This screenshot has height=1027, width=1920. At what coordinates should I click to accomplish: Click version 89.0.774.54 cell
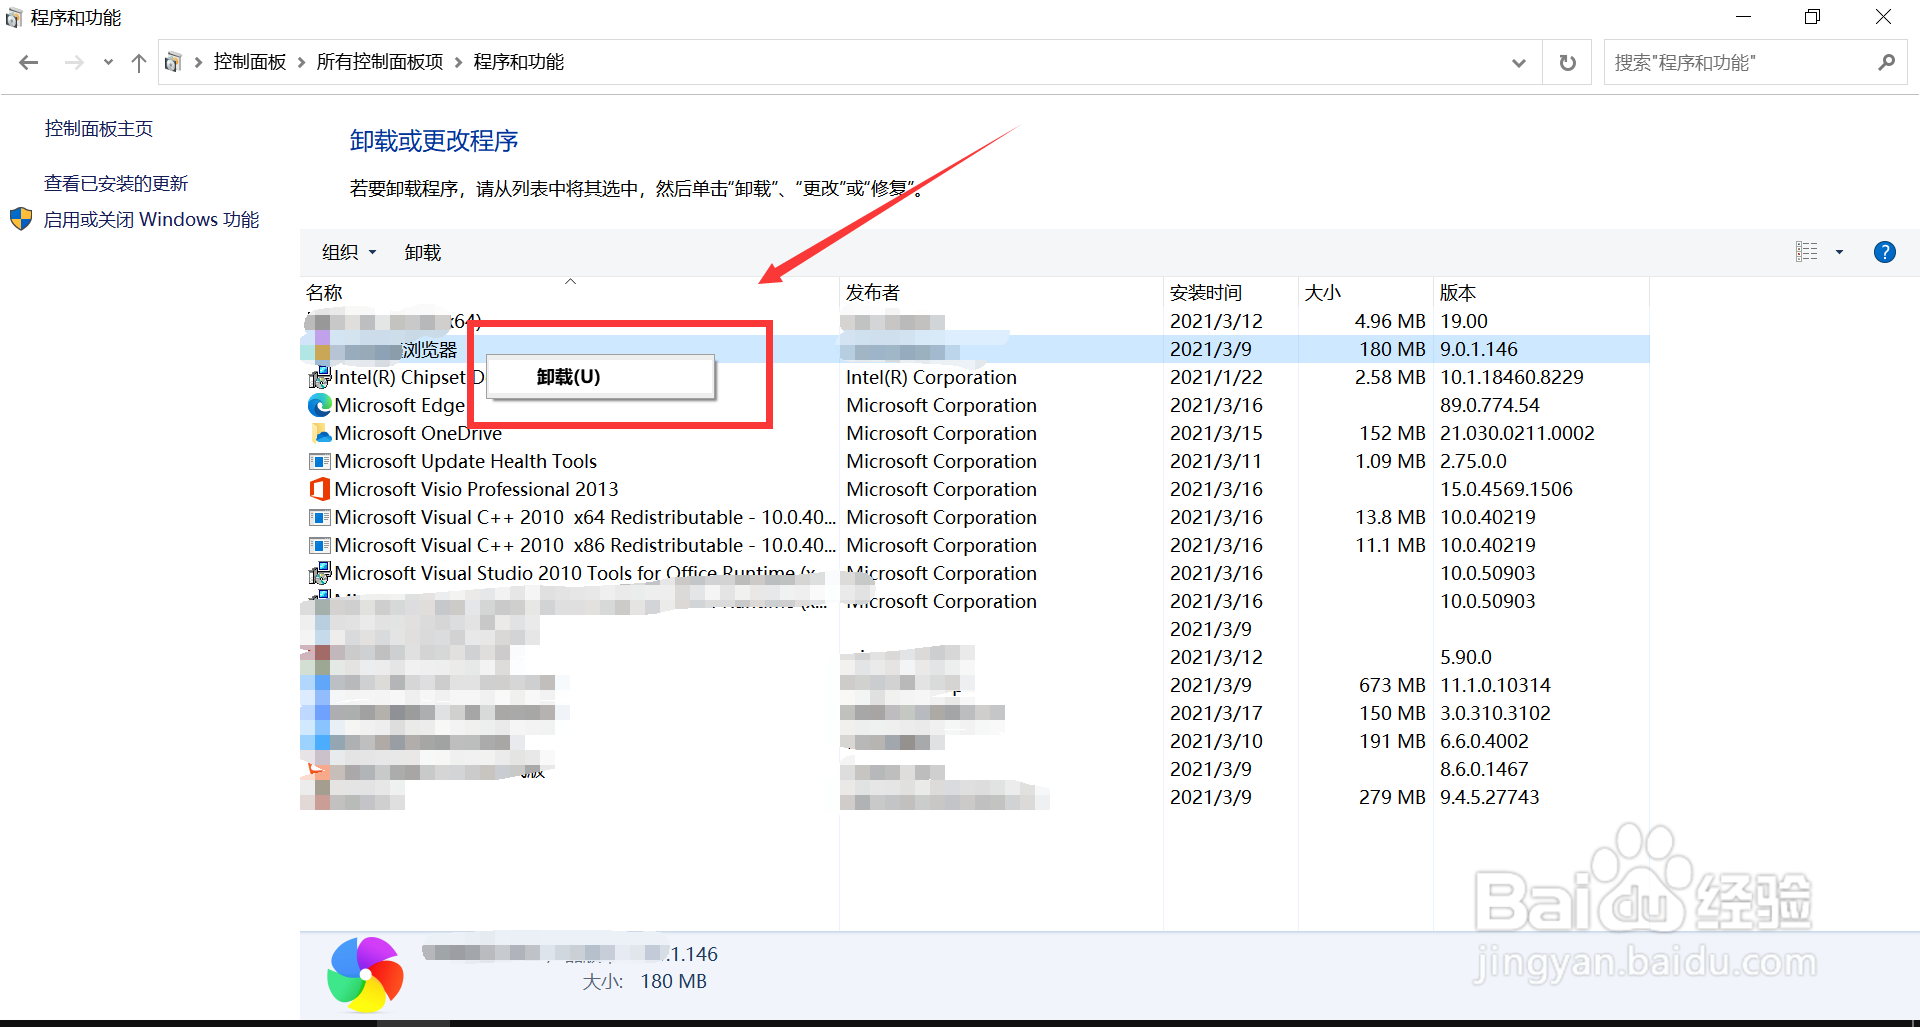(1489, 405)
